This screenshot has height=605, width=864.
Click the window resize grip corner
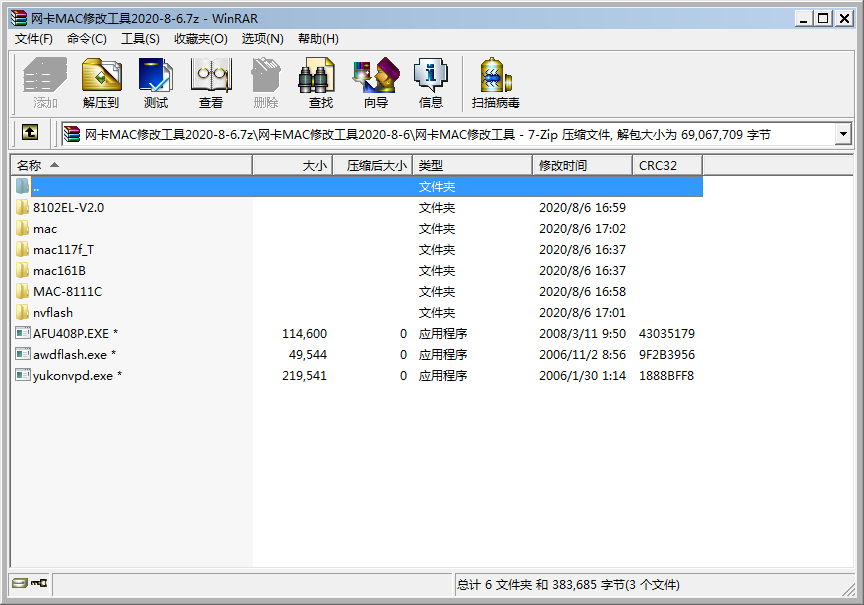pos(849,589)
